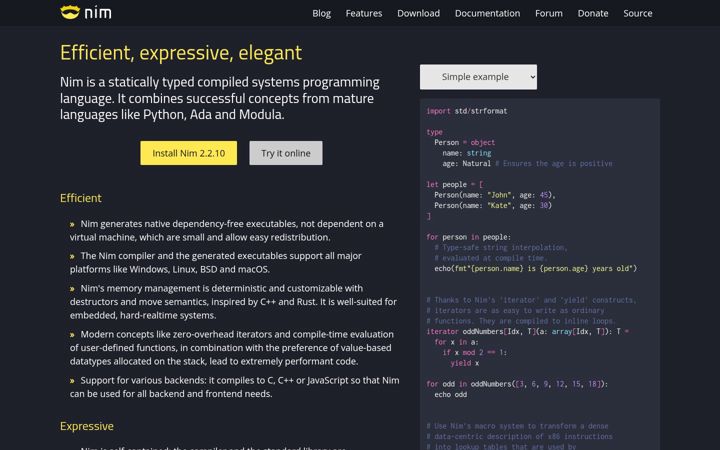This screenshot has height=450, width=720.
Task: Click the "yield x" code line
Action: click(465, 363)
